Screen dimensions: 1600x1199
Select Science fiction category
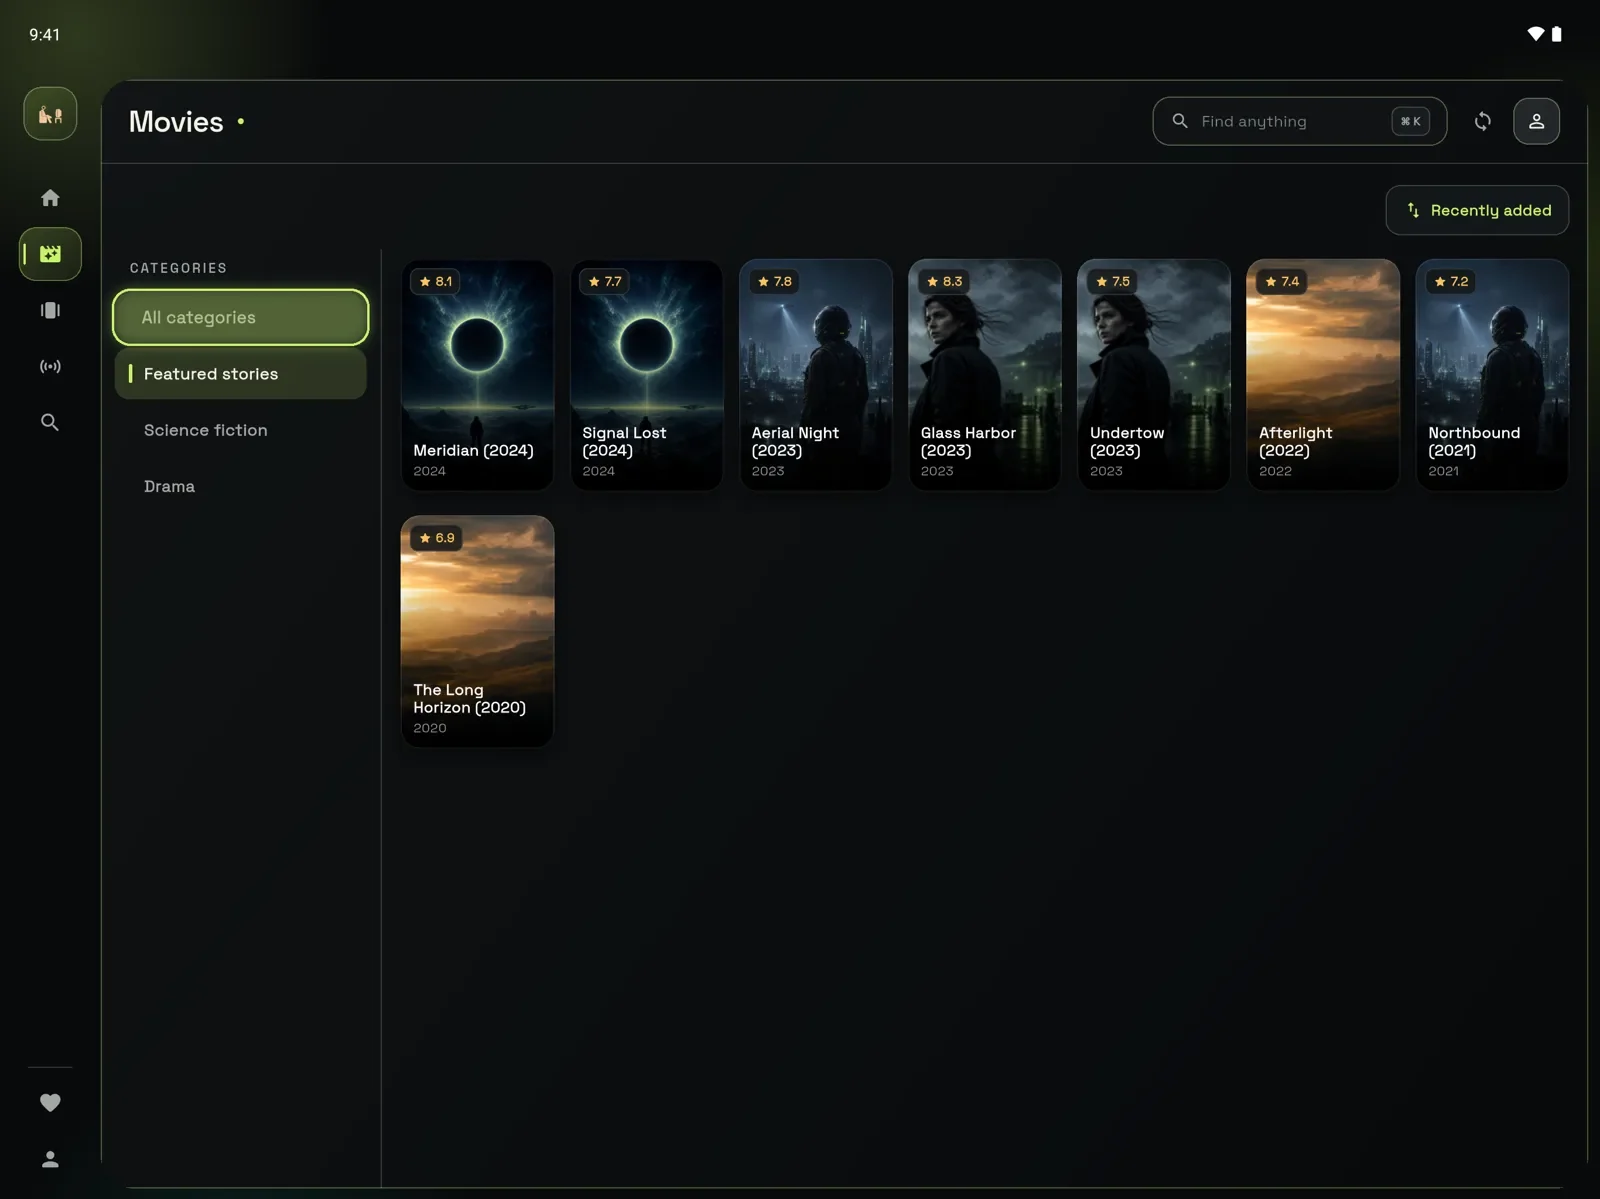[240, 430]
